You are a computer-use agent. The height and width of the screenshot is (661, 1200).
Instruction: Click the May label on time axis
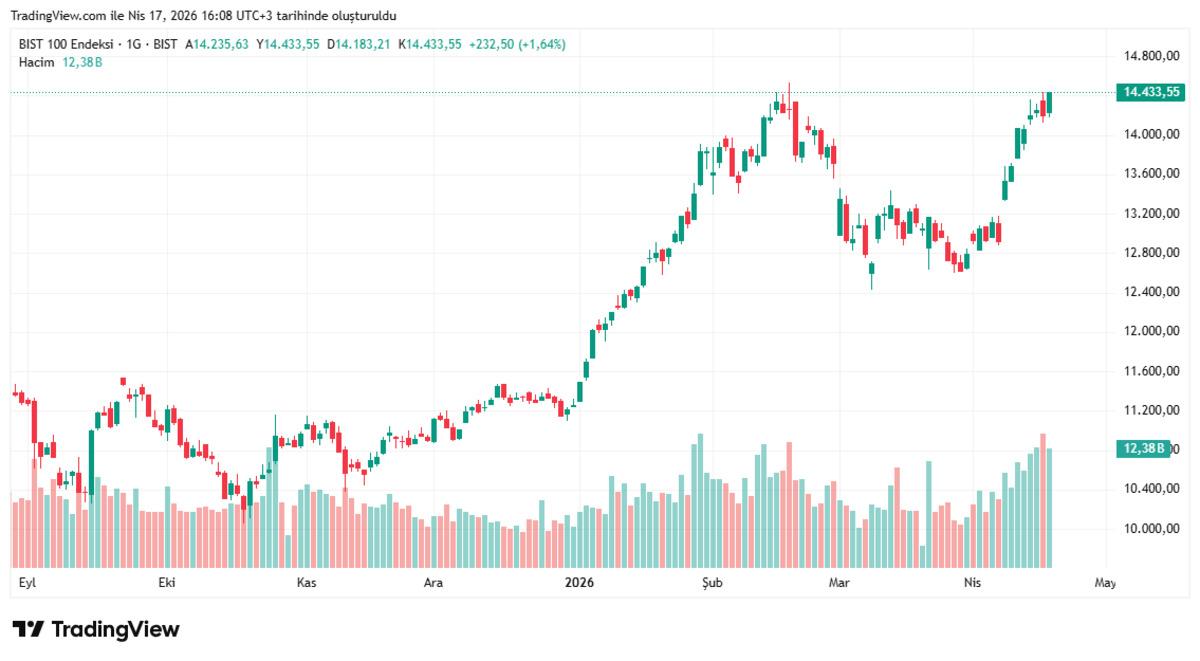1105,582
